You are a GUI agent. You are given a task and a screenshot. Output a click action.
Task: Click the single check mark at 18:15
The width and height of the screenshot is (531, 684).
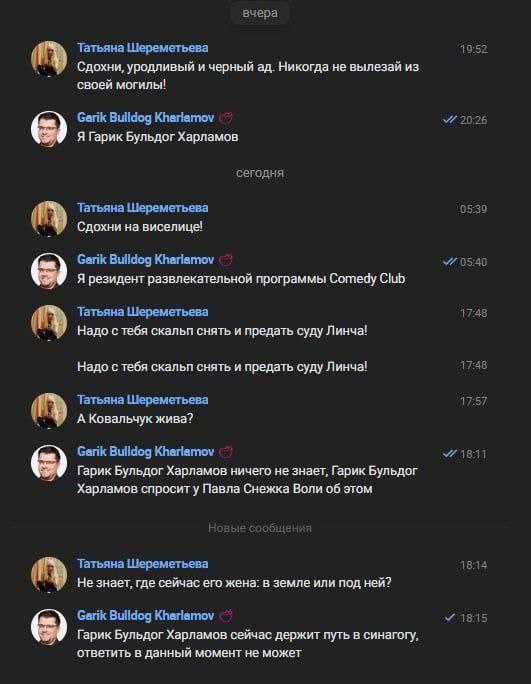450,618
